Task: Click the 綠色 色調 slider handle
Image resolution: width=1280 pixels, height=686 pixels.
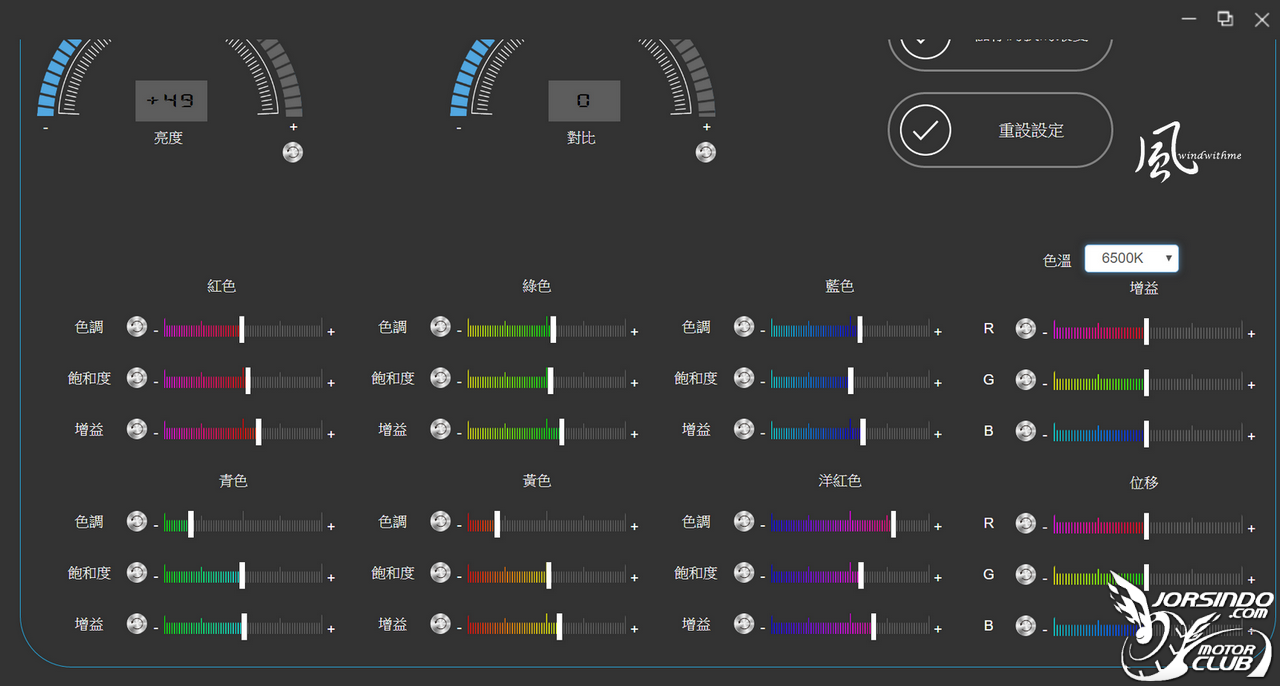Action: click(553, 329)
